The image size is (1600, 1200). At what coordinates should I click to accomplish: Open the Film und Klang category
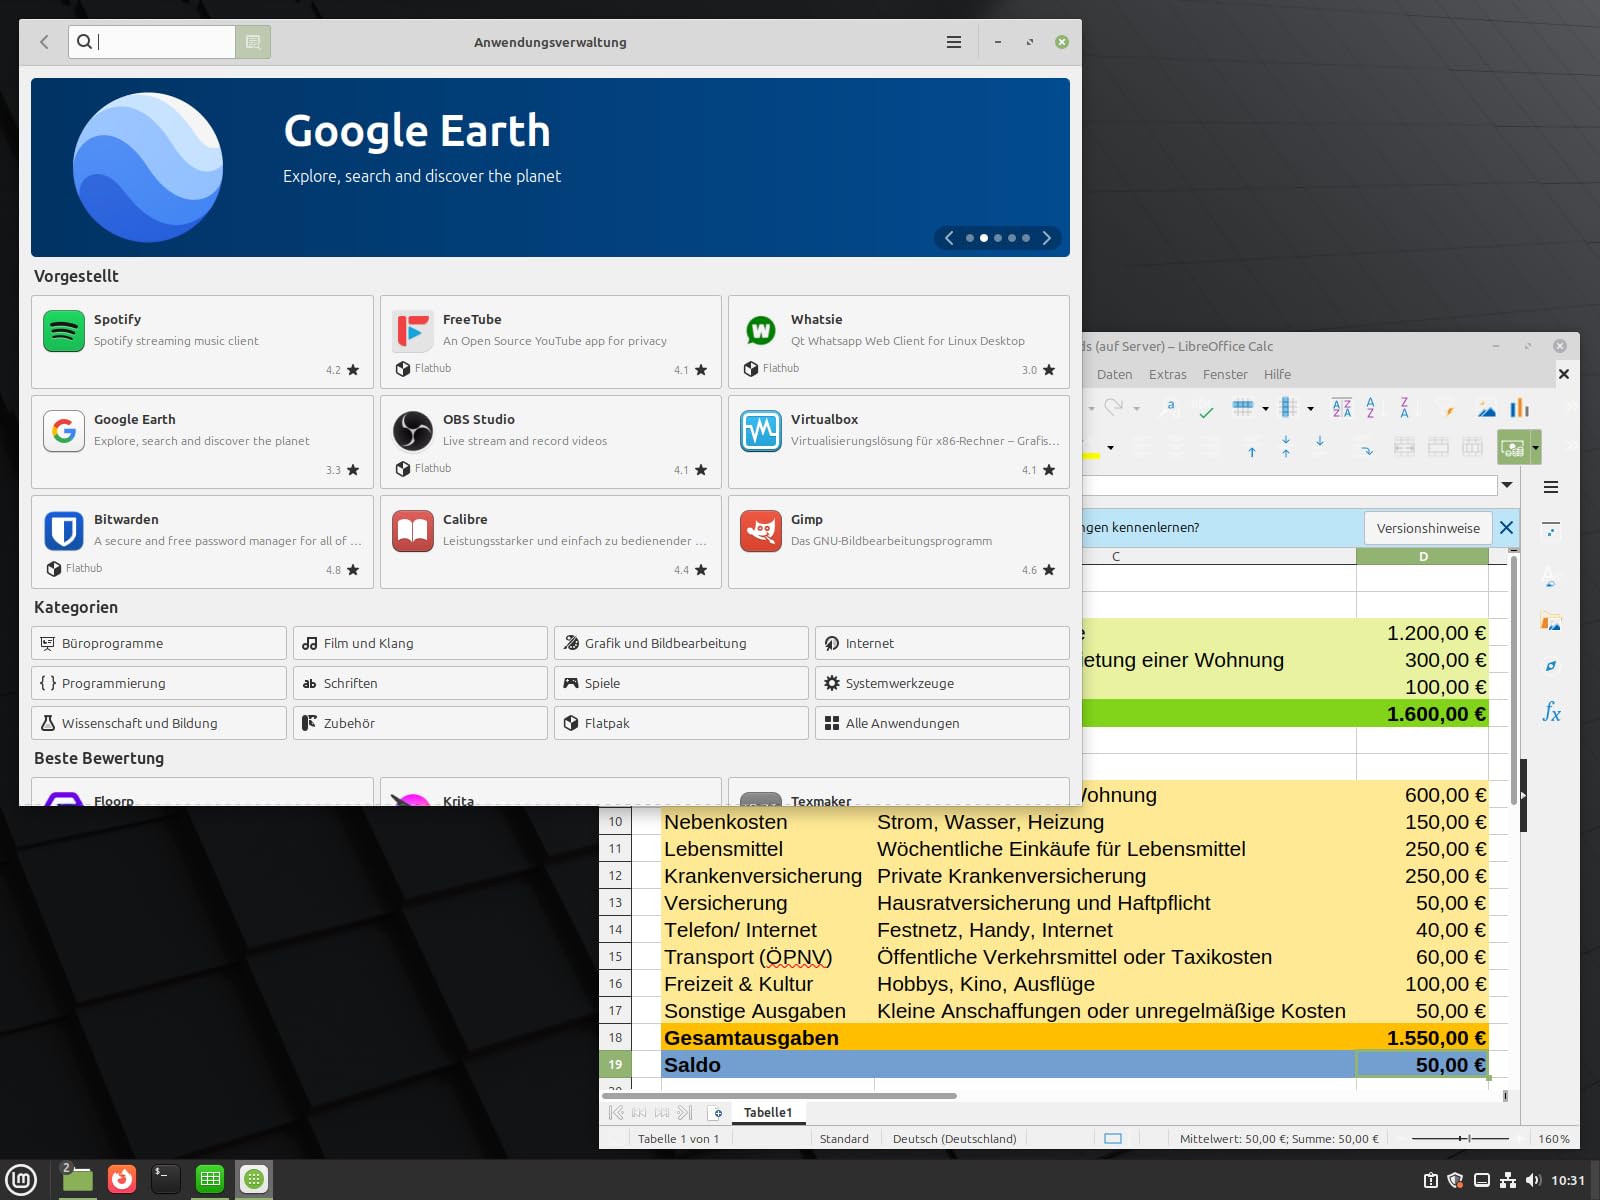tap(420, 643)
